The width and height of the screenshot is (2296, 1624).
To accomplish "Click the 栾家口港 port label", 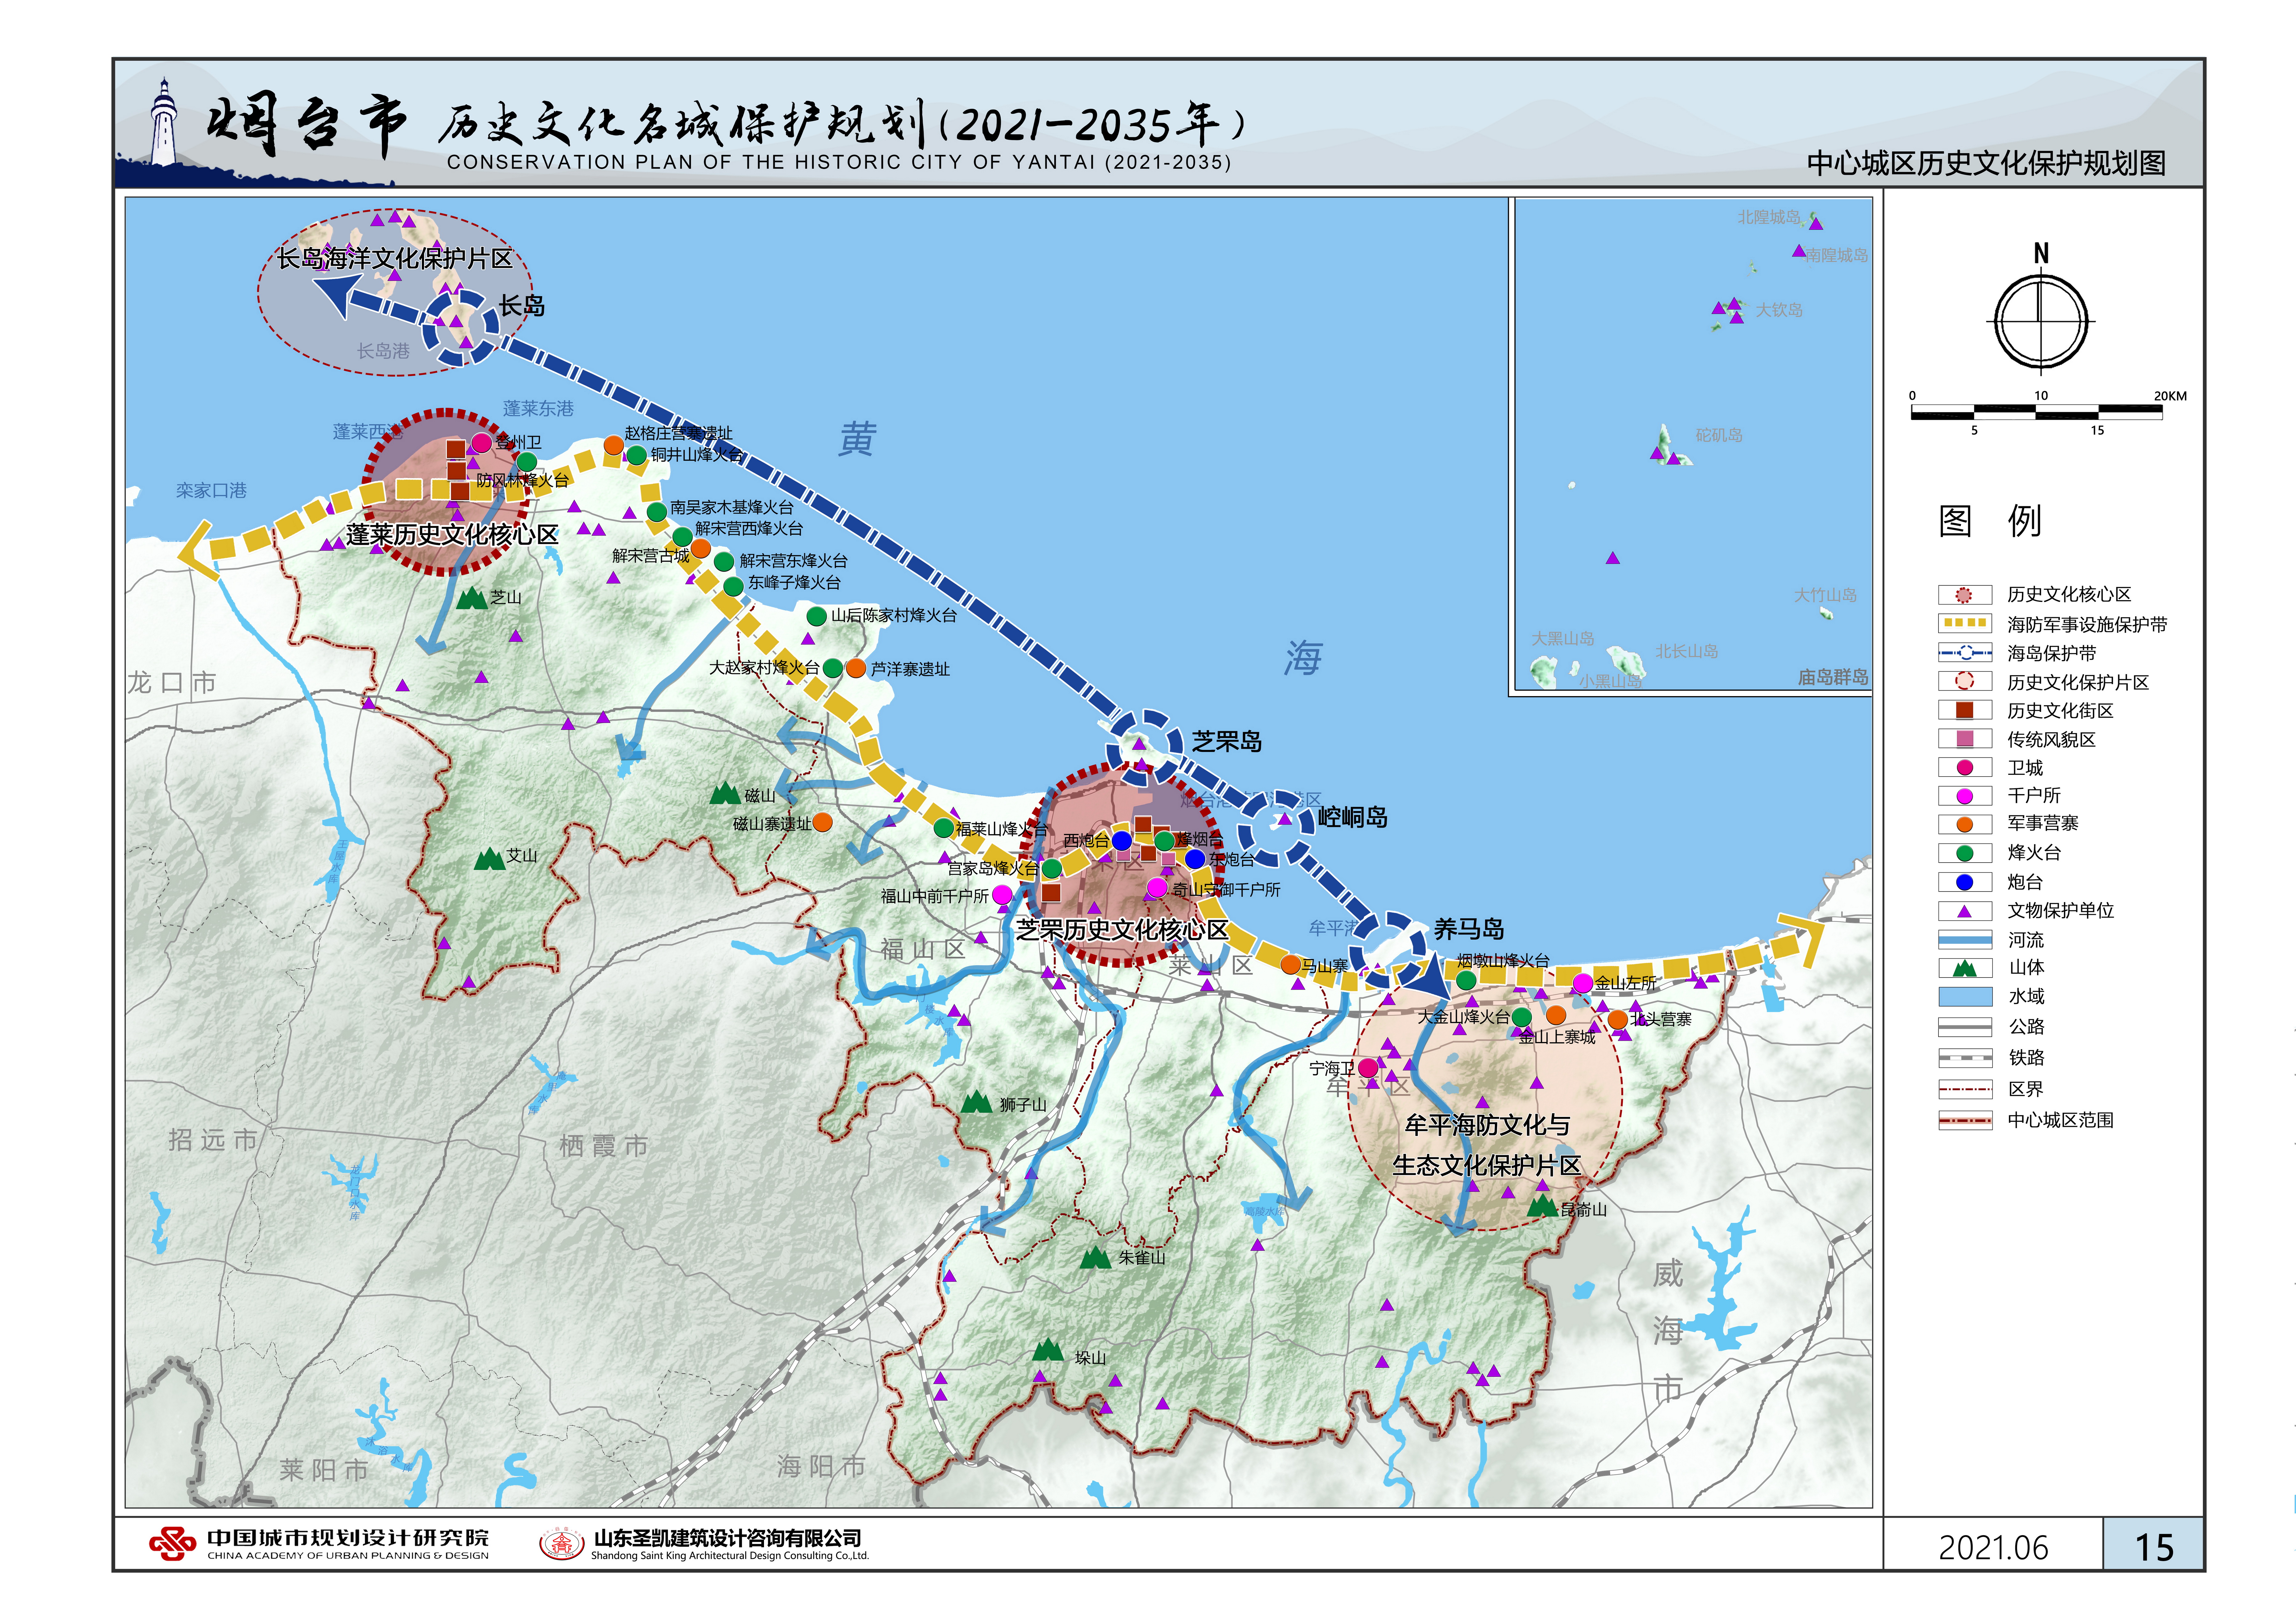I will [x=211, y=491].
